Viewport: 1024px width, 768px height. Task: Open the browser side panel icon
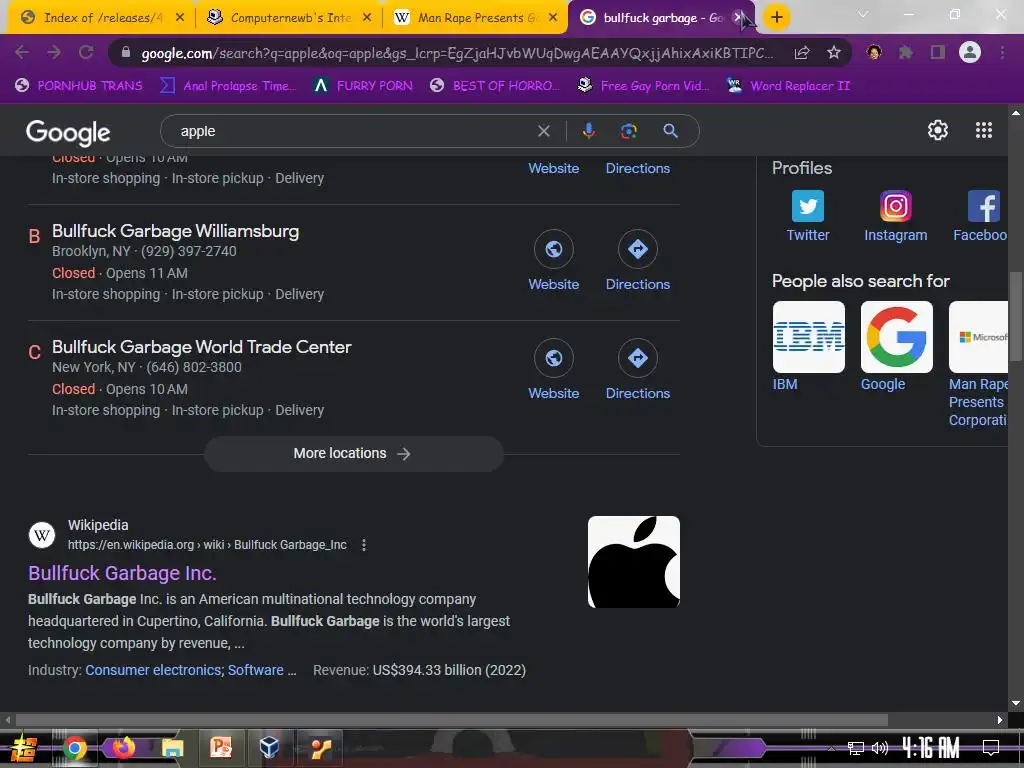tap(938, 52)
